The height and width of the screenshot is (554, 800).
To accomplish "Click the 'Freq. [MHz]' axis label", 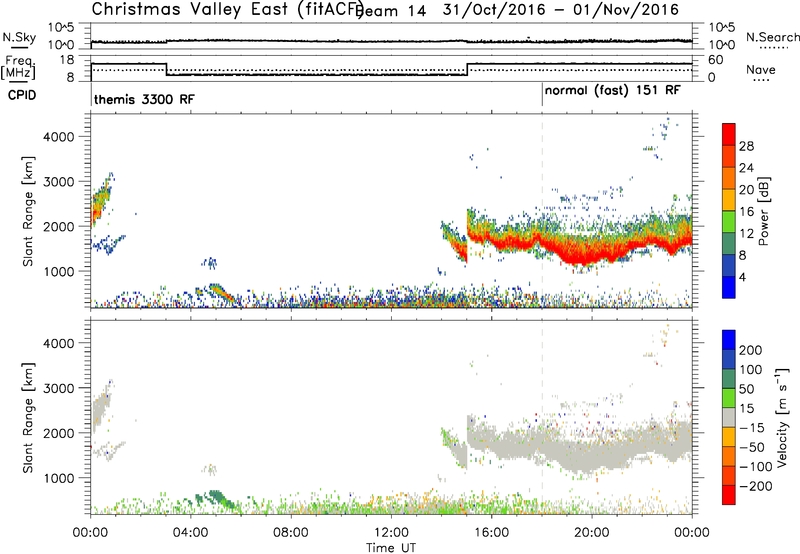I will (18, 68).
